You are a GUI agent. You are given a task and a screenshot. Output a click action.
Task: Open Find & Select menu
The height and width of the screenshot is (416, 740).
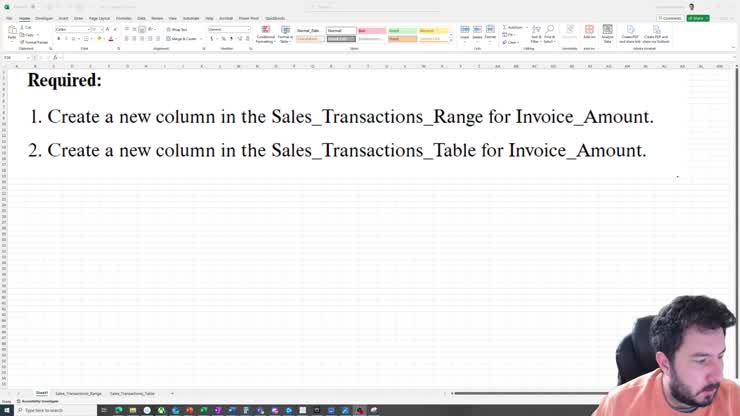click(549, 34)
